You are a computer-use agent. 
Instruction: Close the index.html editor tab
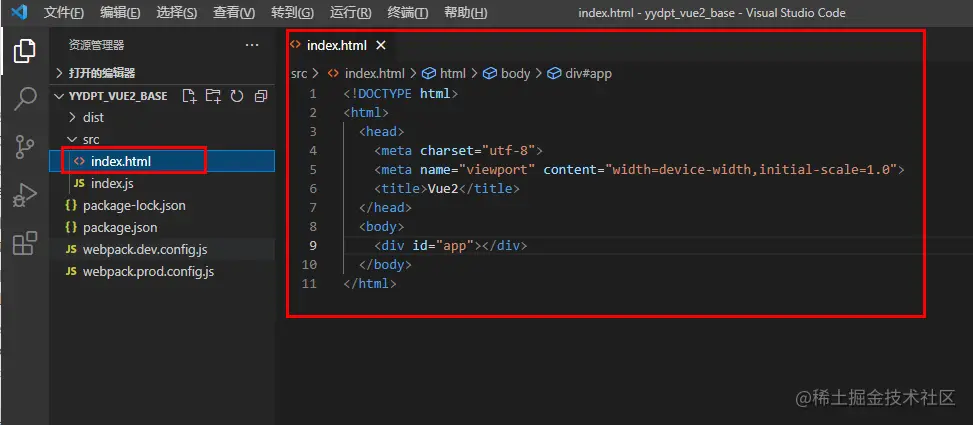(381, 45)
